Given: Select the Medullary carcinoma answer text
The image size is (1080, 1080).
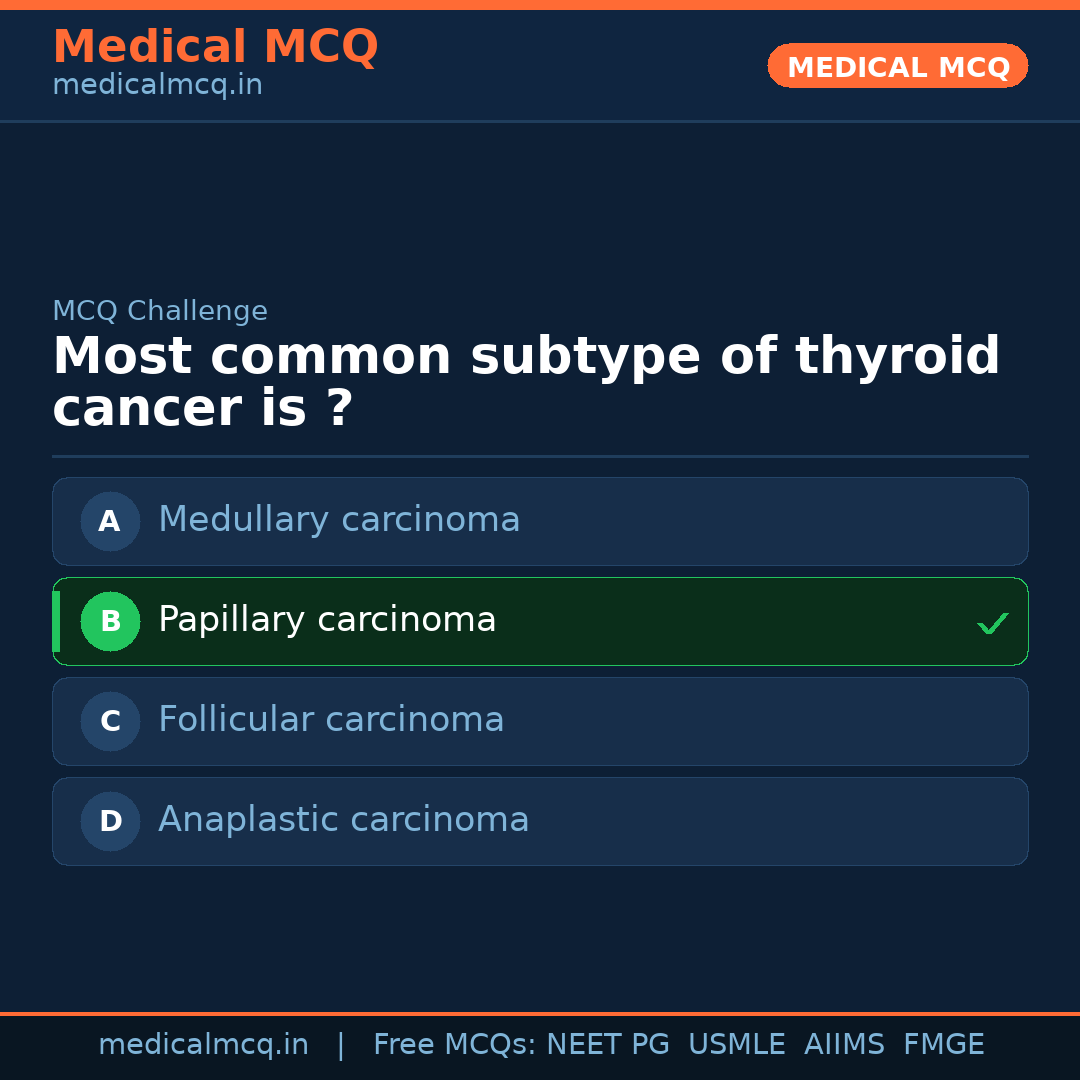Looking at the screenshot, I should coord(339,520).
